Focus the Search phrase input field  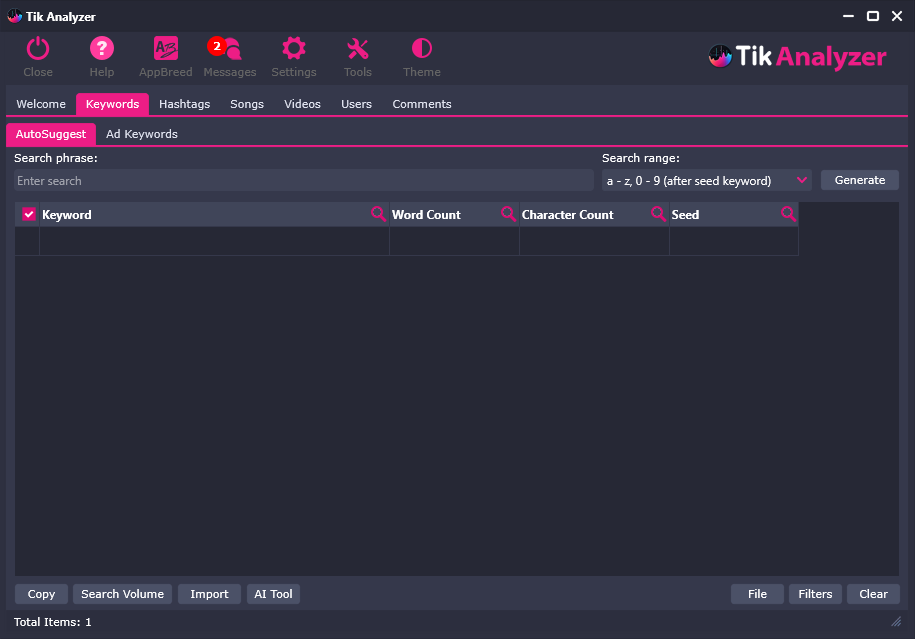pyautogui.click(x=304, y=180)
